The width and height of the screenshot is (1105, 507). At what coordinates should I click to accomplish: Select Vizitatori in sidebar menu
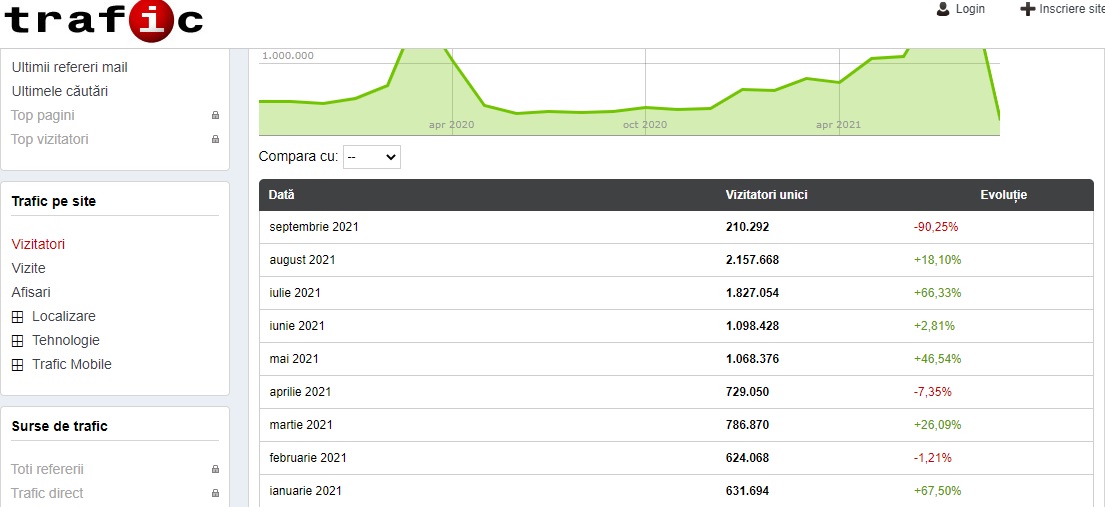(38, 244)
